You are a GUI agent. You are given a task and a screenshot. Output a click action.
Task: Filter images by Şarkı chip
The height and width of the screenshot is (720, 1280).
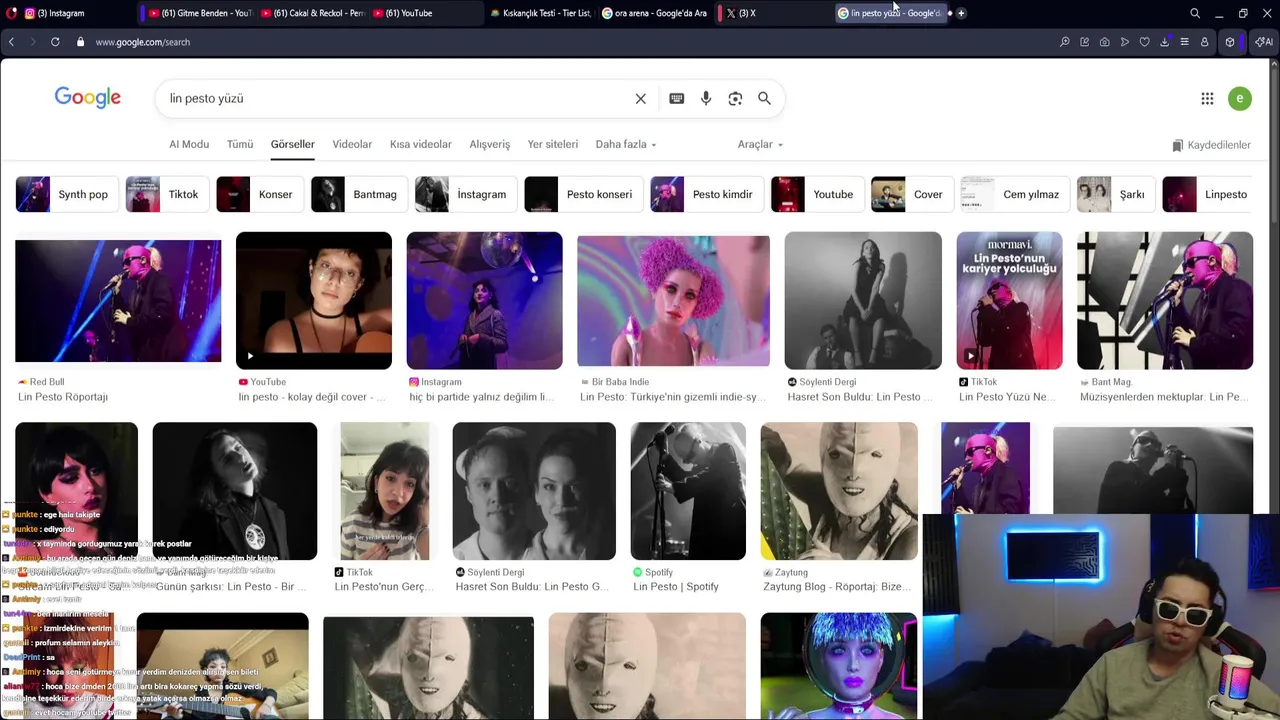click(1116, 194)
